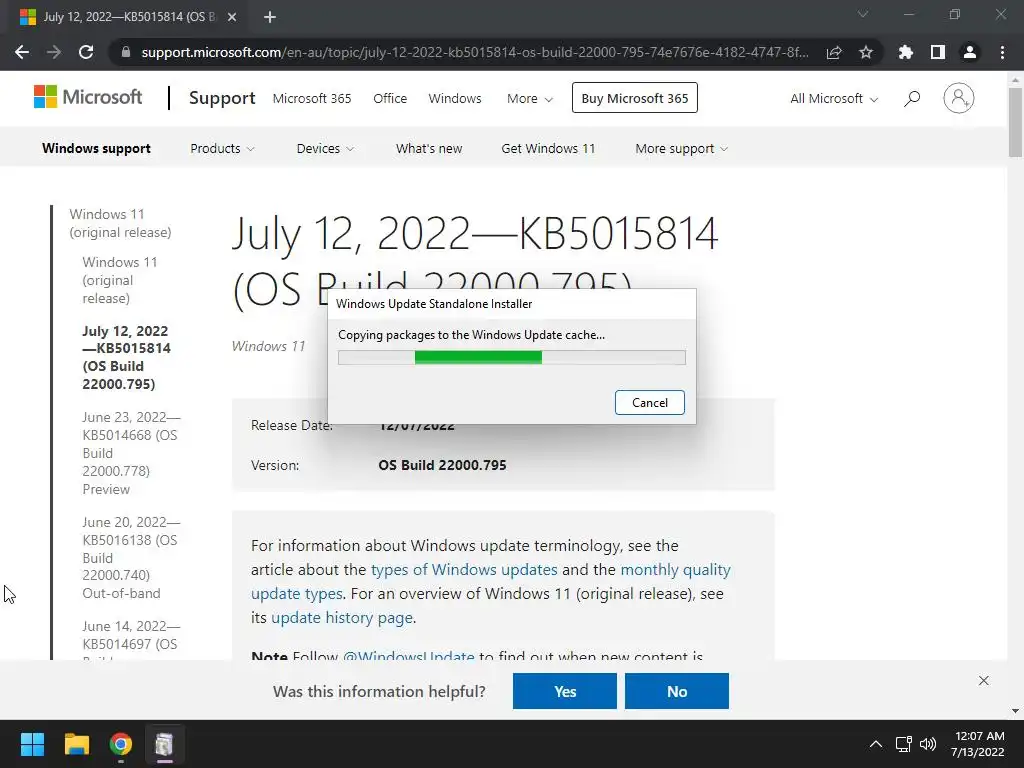Click the Microsoft logo
Image resolution: width=1024 pixels, height=768 pixels.
(x=88, y=97)
